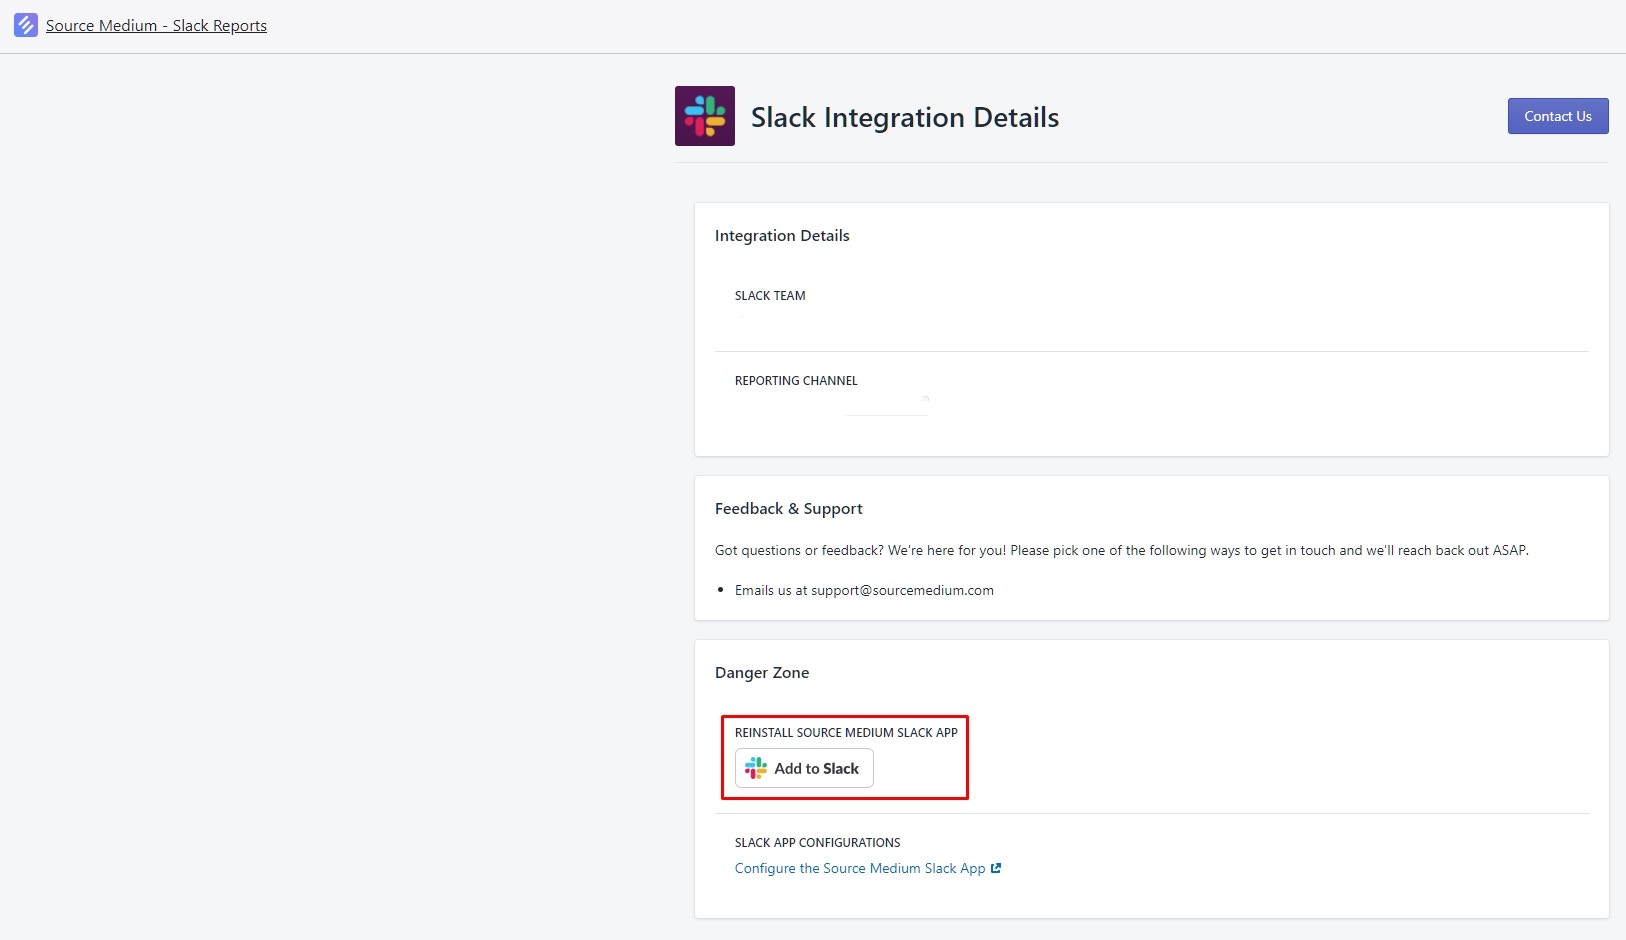Click the Add to Slack button
The image size is (1626, 940).
(x=804, y=768)
